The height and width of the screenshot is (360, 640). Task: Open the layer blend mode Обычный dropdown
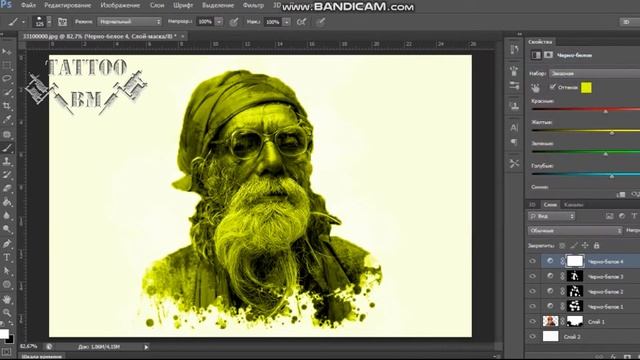coord(575,231)
